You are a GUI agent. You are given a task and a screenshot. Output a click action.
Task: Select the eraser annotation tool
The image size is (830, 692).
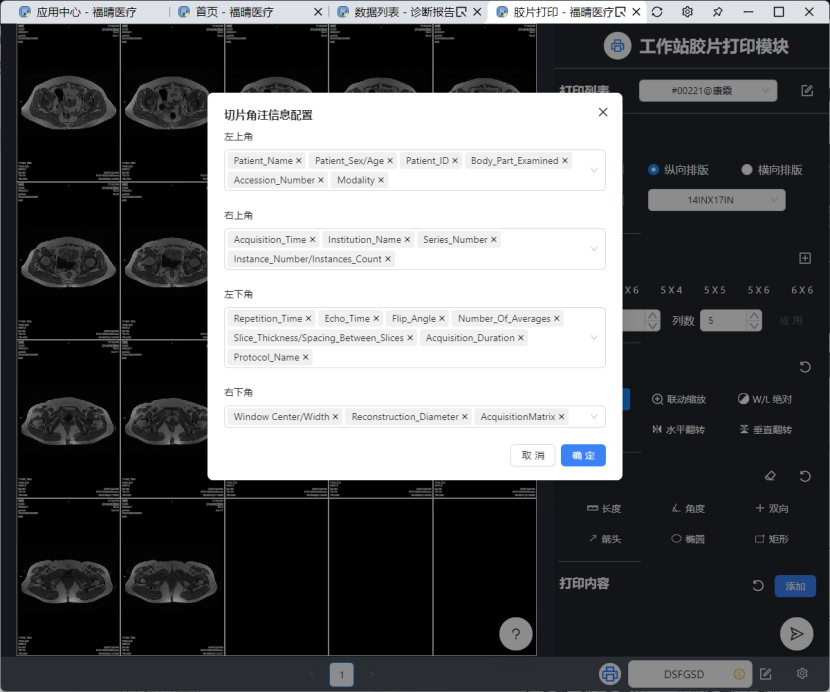tap(769, 477)
